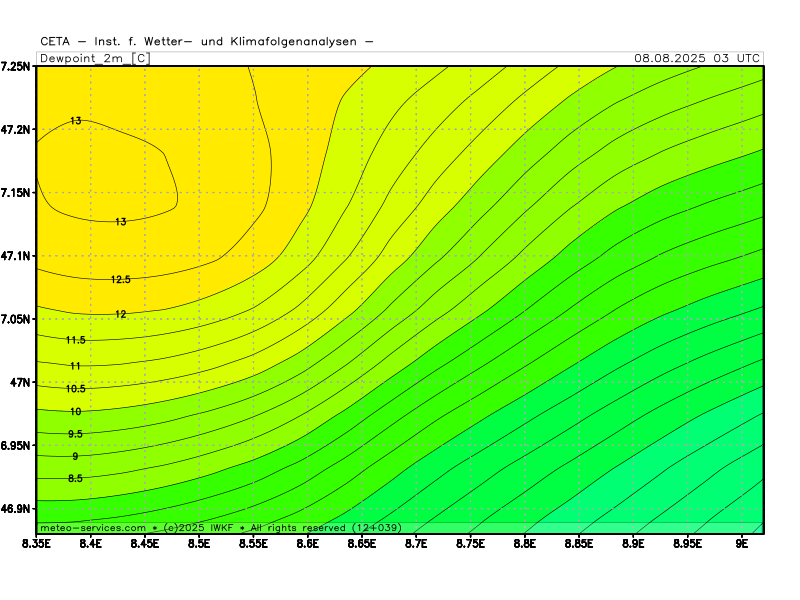The width and height of the screenshot is (800, 600).
Task: Click the 8.9E longitude axis label
Action: coord(633,544)
